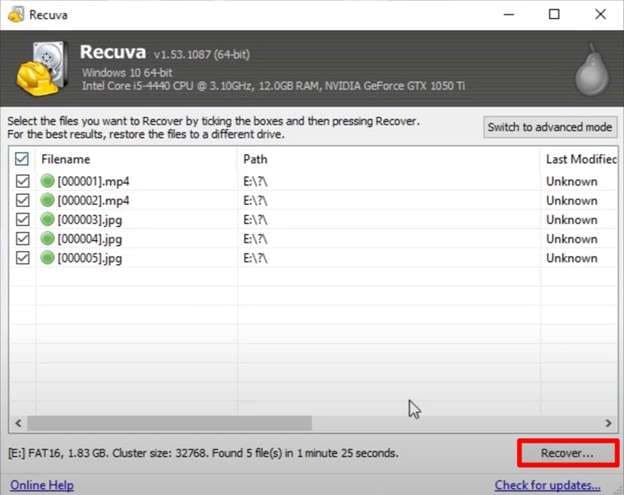This screenshot has width=624, height=495.
Task: Untick the checkbox for [000002].mp4
Action: [x=23, y=200]
